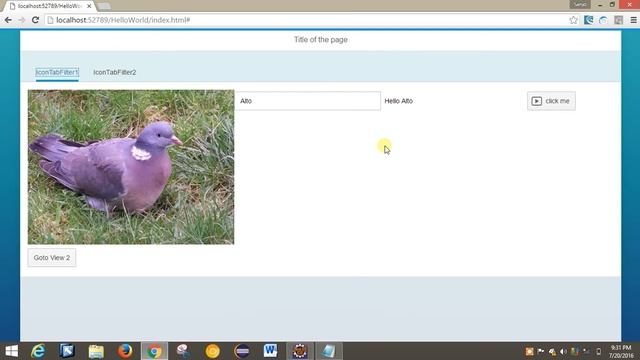The height and width of the screenshot is (360, 640).
Task: Click the taskbar icon between Chrome and orange circle
Action: click(183, 351)
